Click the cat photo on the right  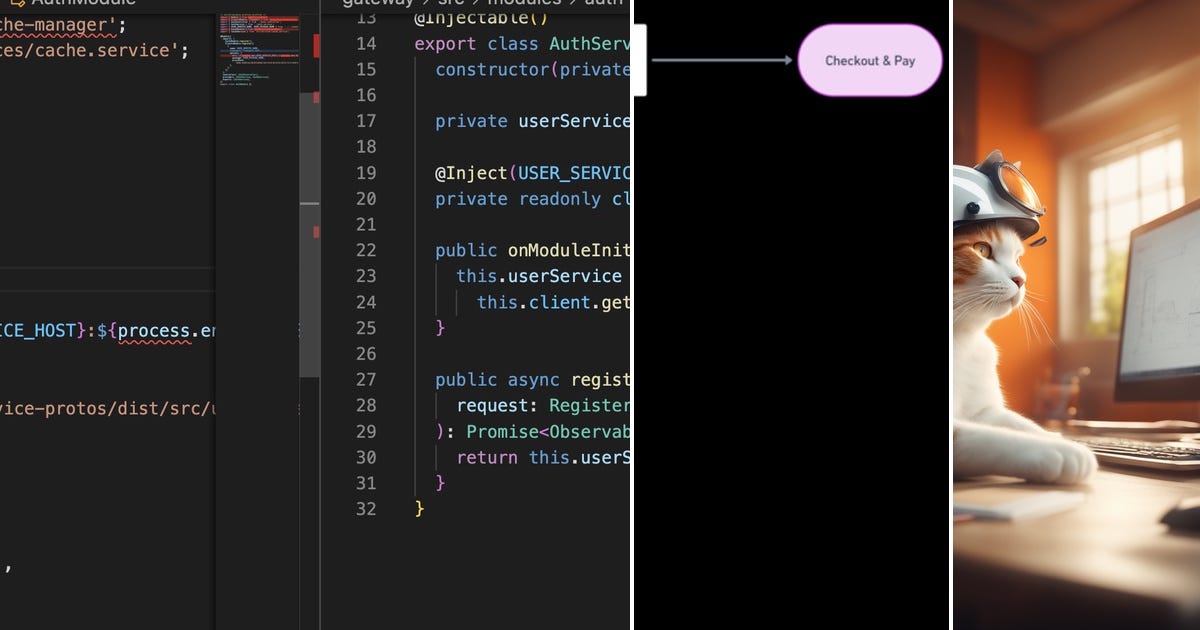tap(1075, 315)
